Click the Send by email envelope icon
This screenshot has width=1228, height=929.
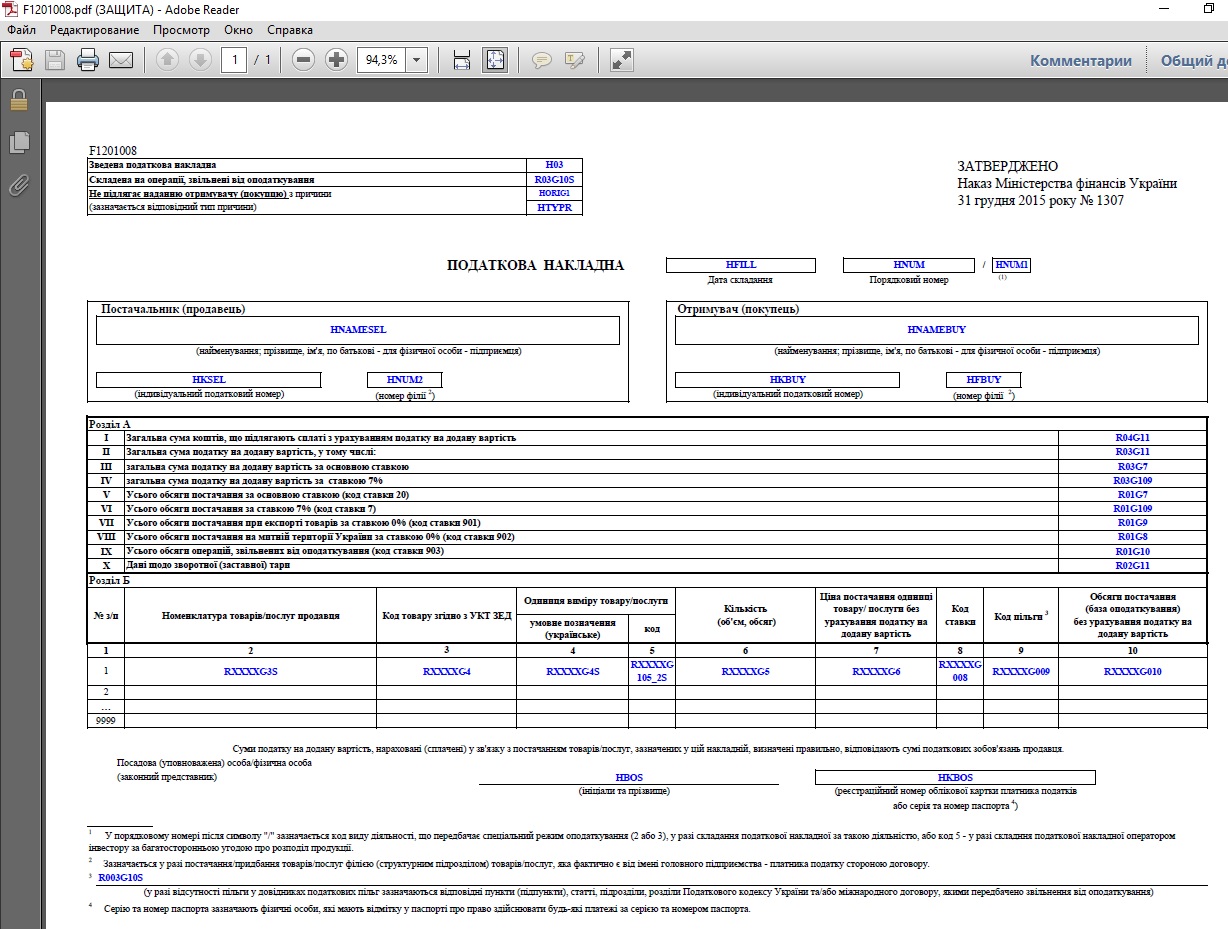point(121,60)
